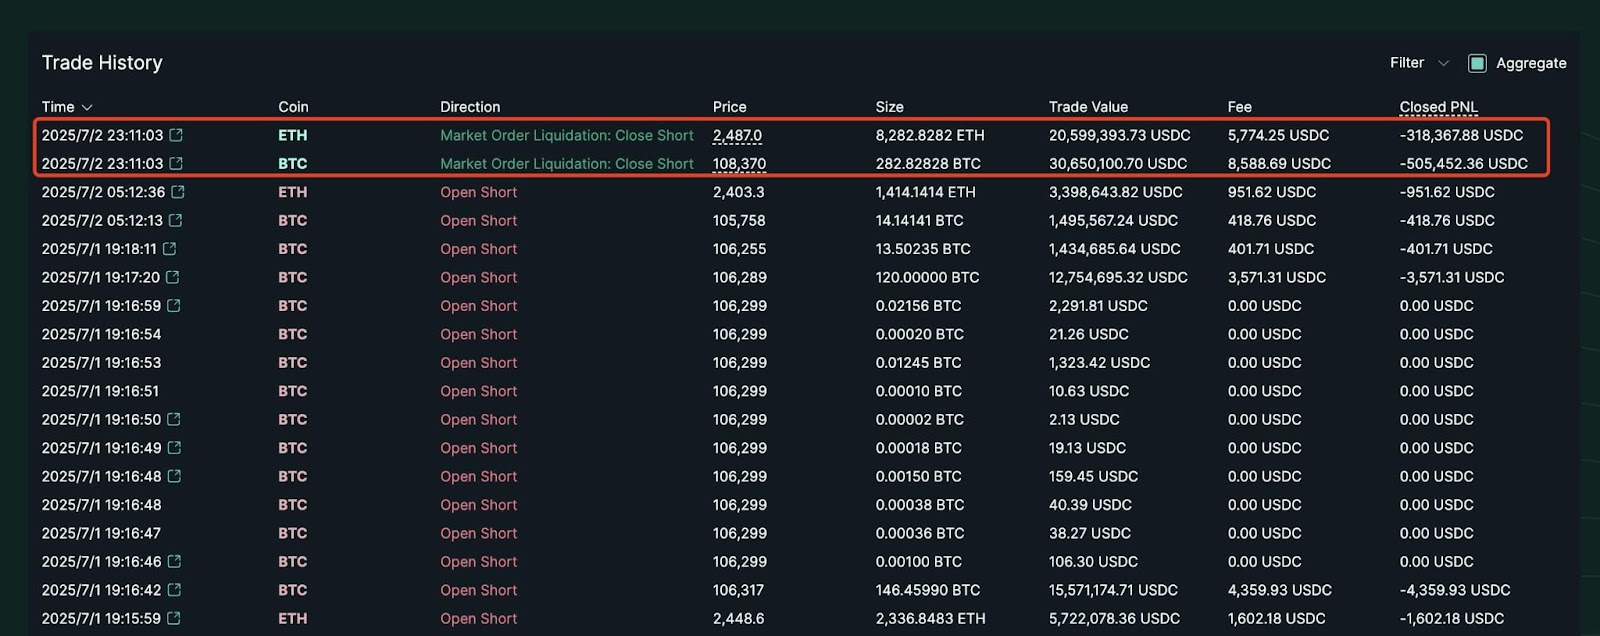Click price 2,403.3 in ETH row
The width and height of the screenshot is (1600, 636).
click(739, 192)
